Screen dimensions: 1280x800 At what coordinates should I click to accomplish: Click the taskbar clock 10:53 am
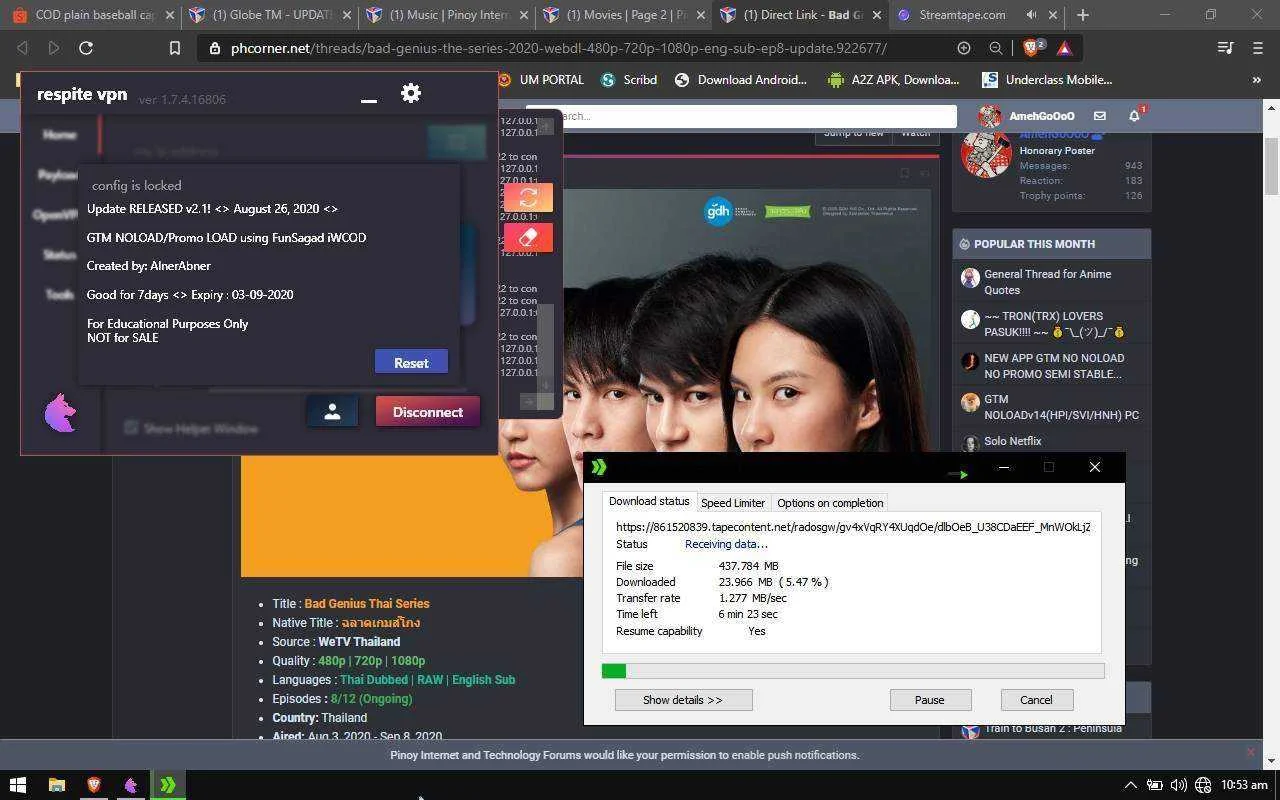point(1244,785)
